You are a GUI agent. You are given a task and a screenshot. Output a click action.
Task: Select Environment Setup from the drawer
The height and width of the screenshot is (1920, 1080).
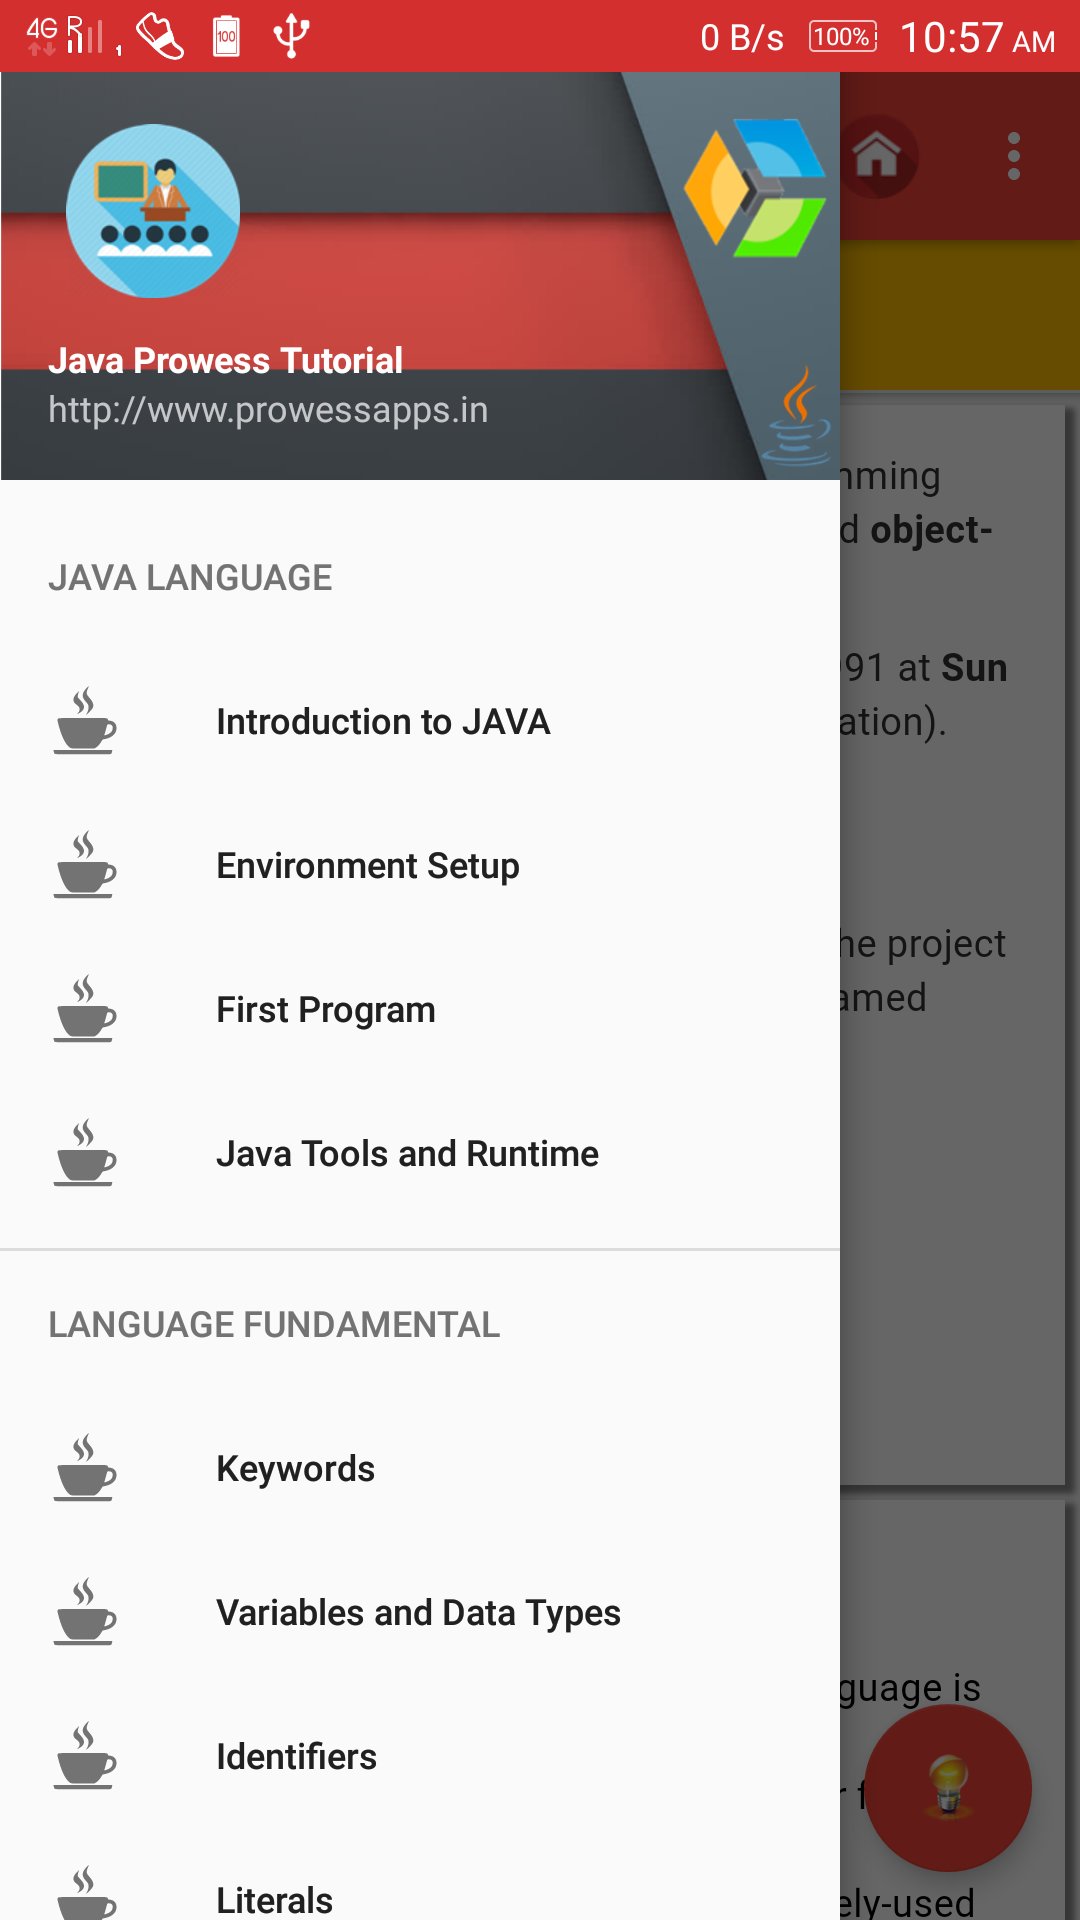[420, 866]
